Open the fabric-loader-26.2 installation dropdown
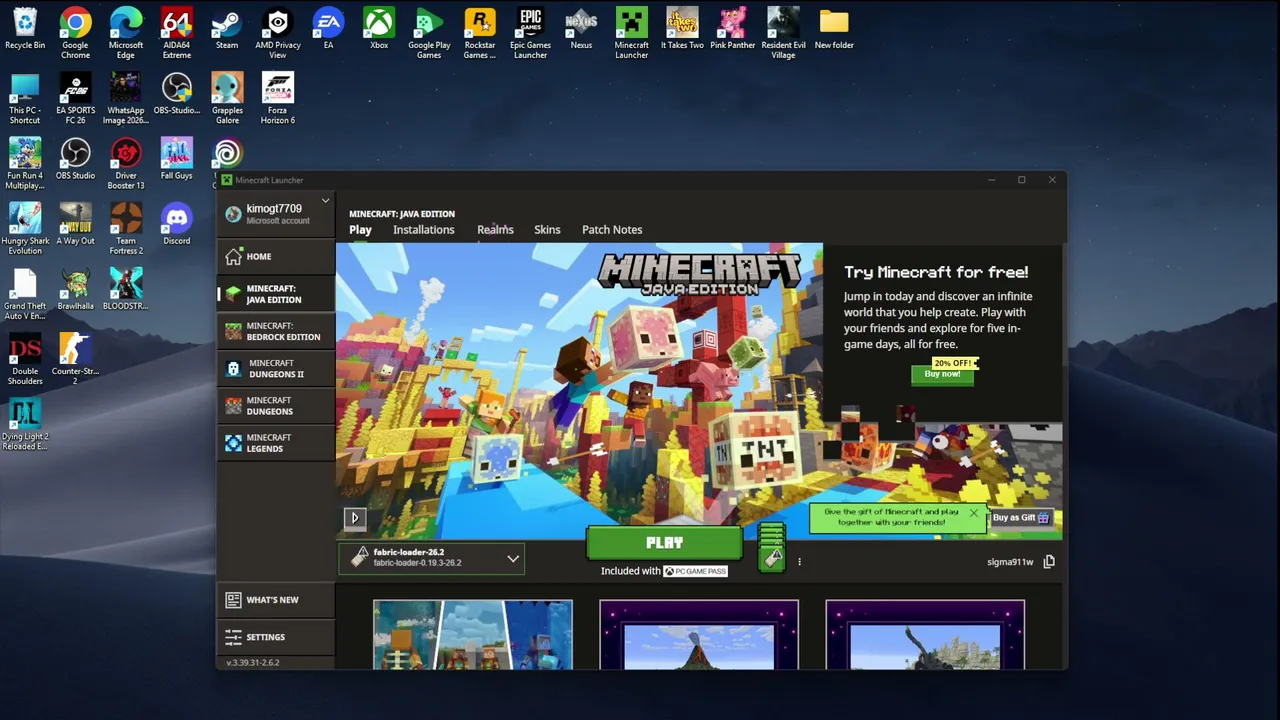 click(431, 558)
